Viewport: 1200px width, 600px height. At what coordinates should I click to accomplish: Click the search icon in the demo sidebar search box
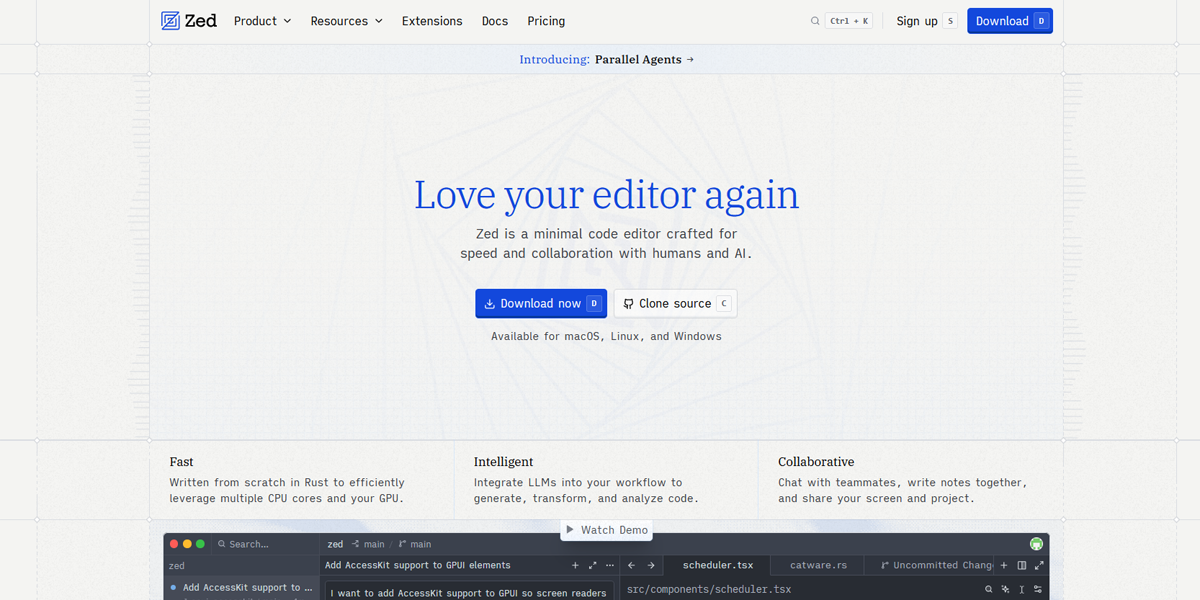pyautogui.click(x=222, y=544)
